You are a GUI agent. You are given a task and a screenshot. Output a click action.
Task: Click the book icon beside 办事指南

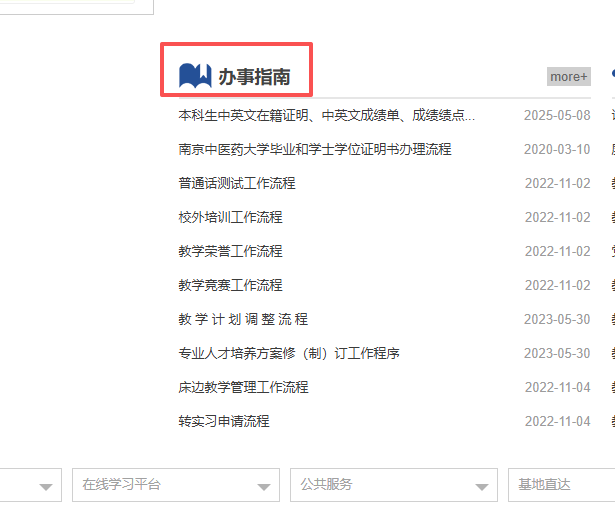click(194, 75)
